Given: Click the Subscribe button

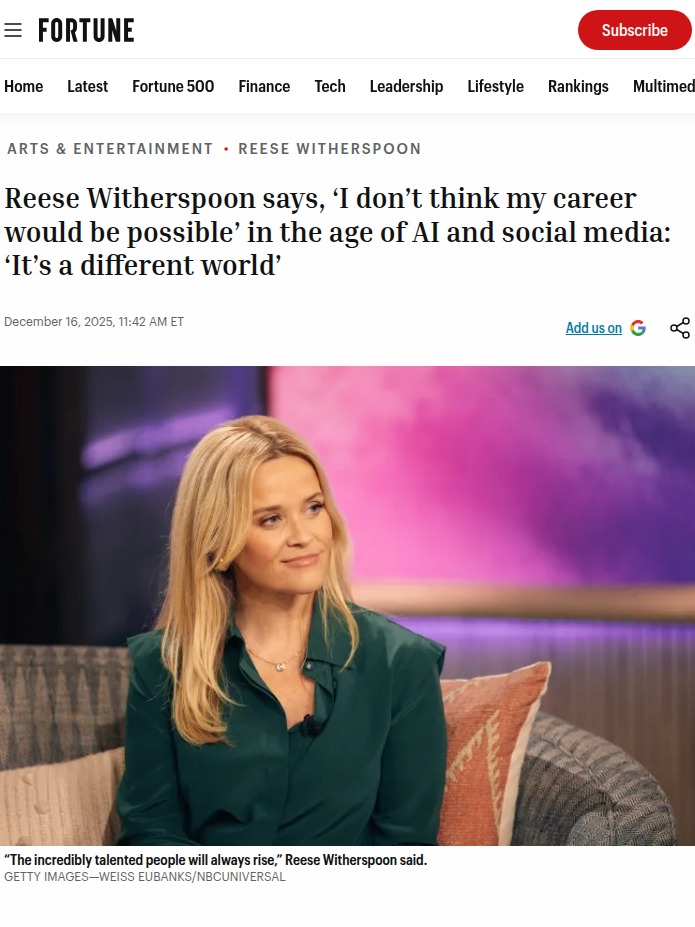Looking at the screenshot, I should [634, 30].
